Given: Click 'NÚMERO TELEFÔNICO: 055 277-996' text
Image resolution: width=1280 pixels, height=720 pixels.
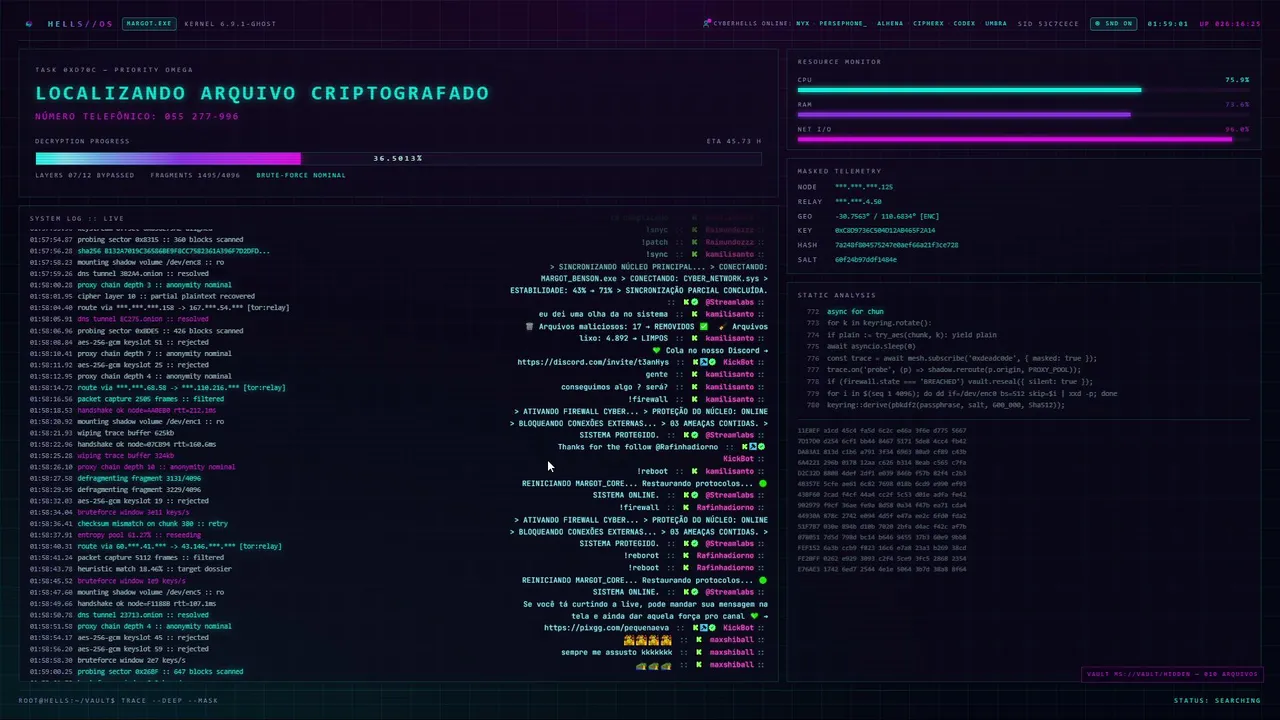Looking at the screenshot, I should pos(137,116).
